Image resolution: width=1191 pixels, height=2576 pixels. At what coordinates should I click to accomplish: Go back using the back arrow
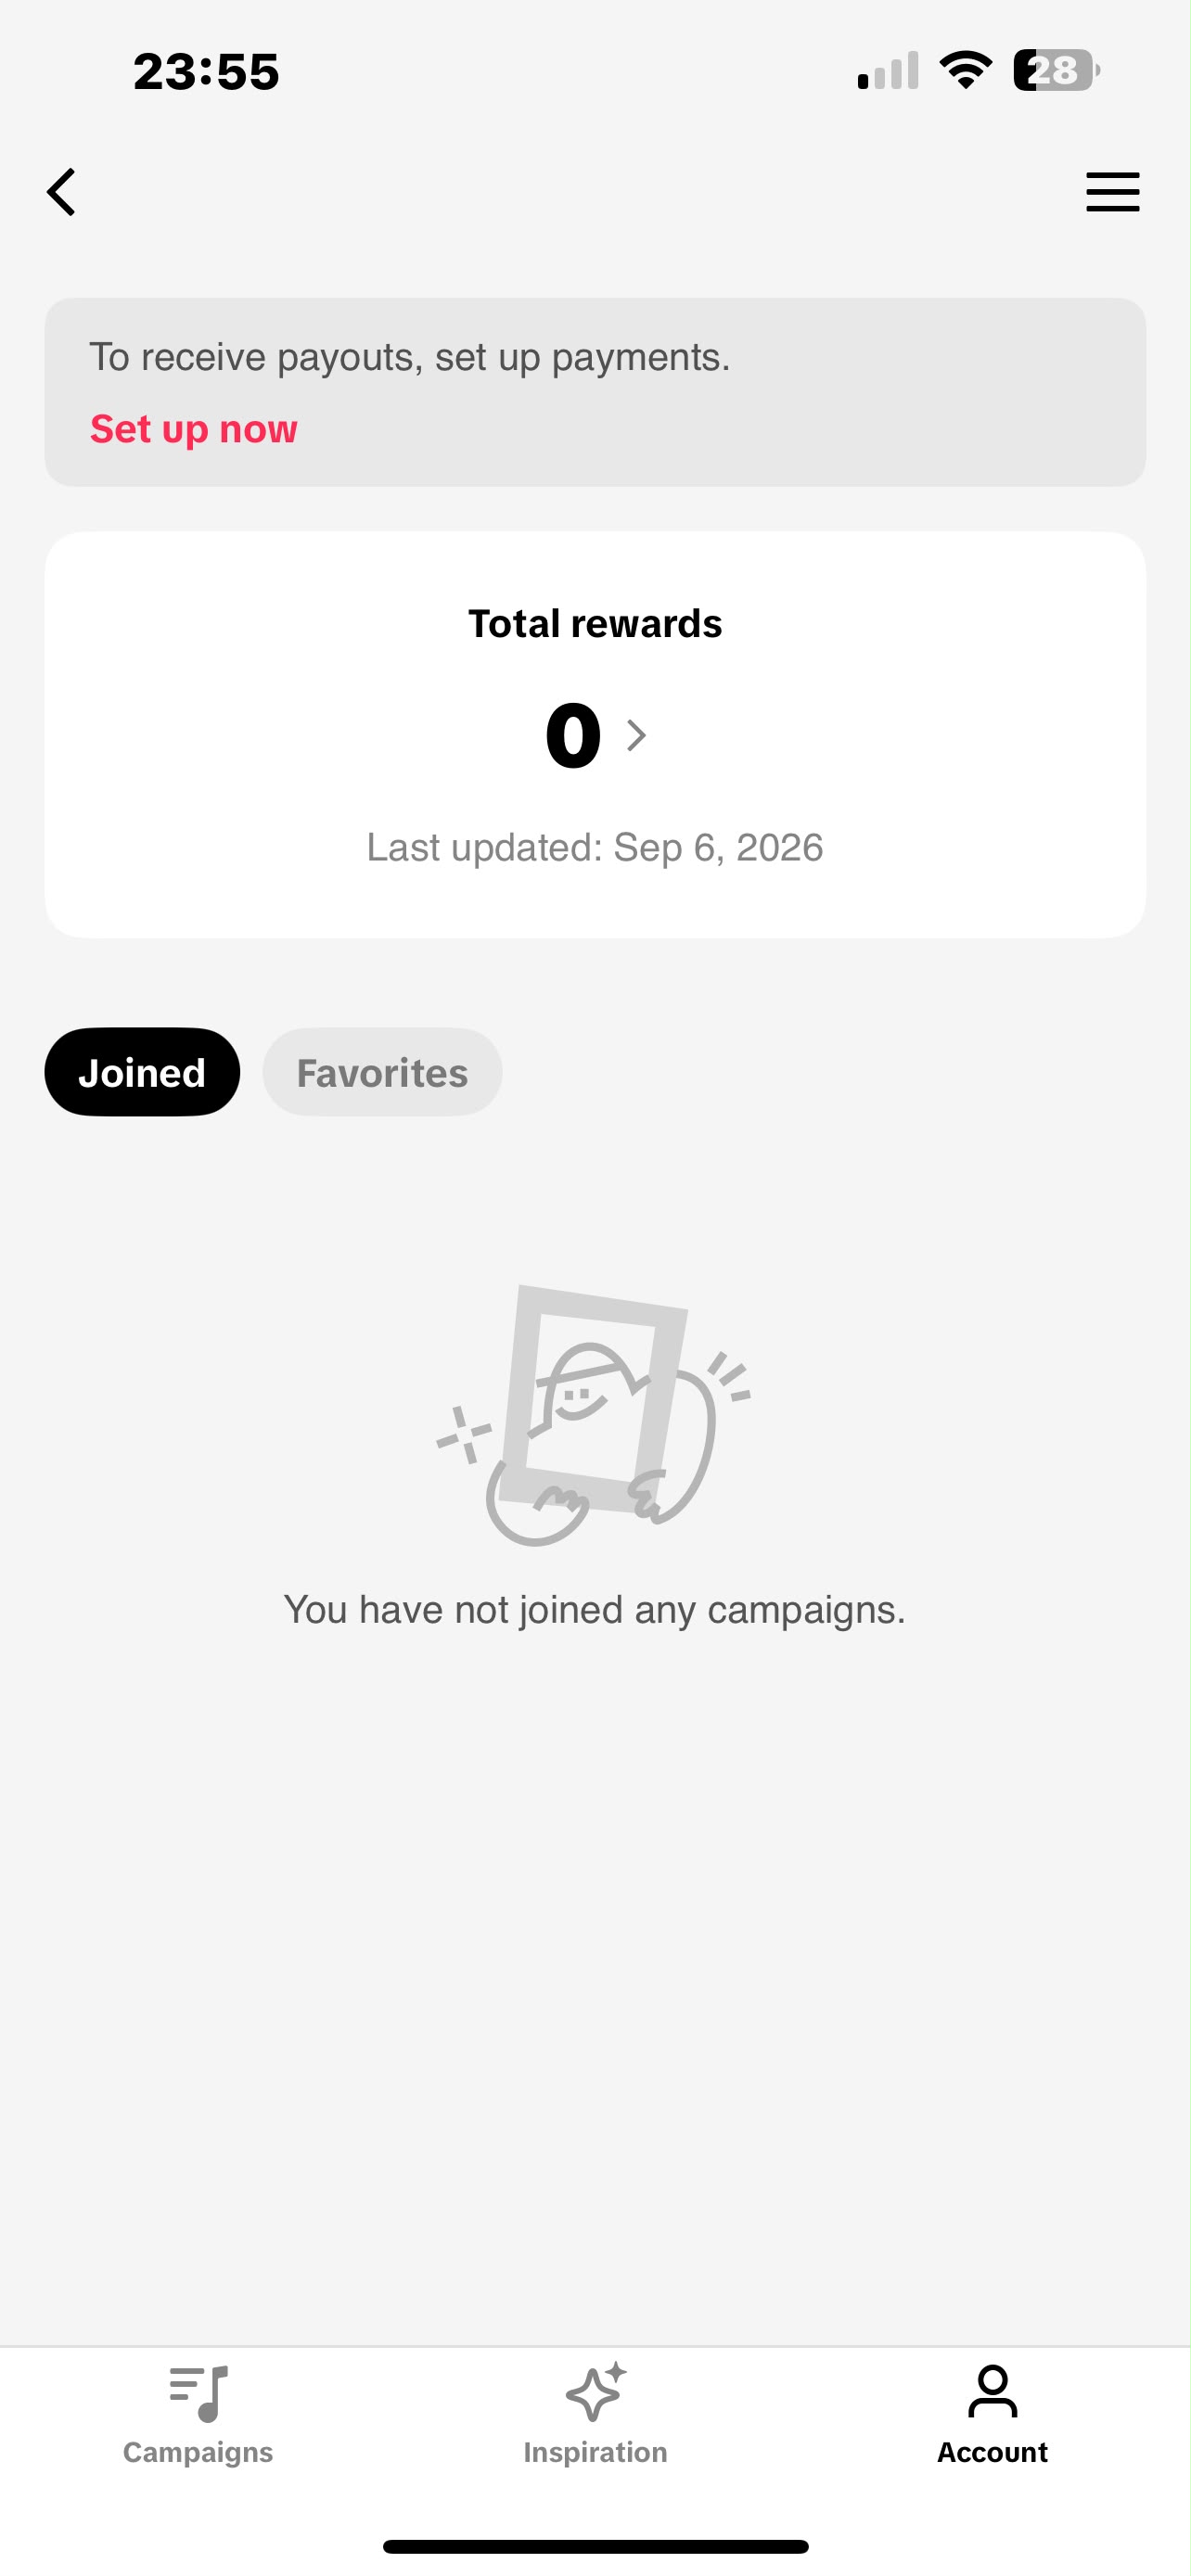(62, 191)
